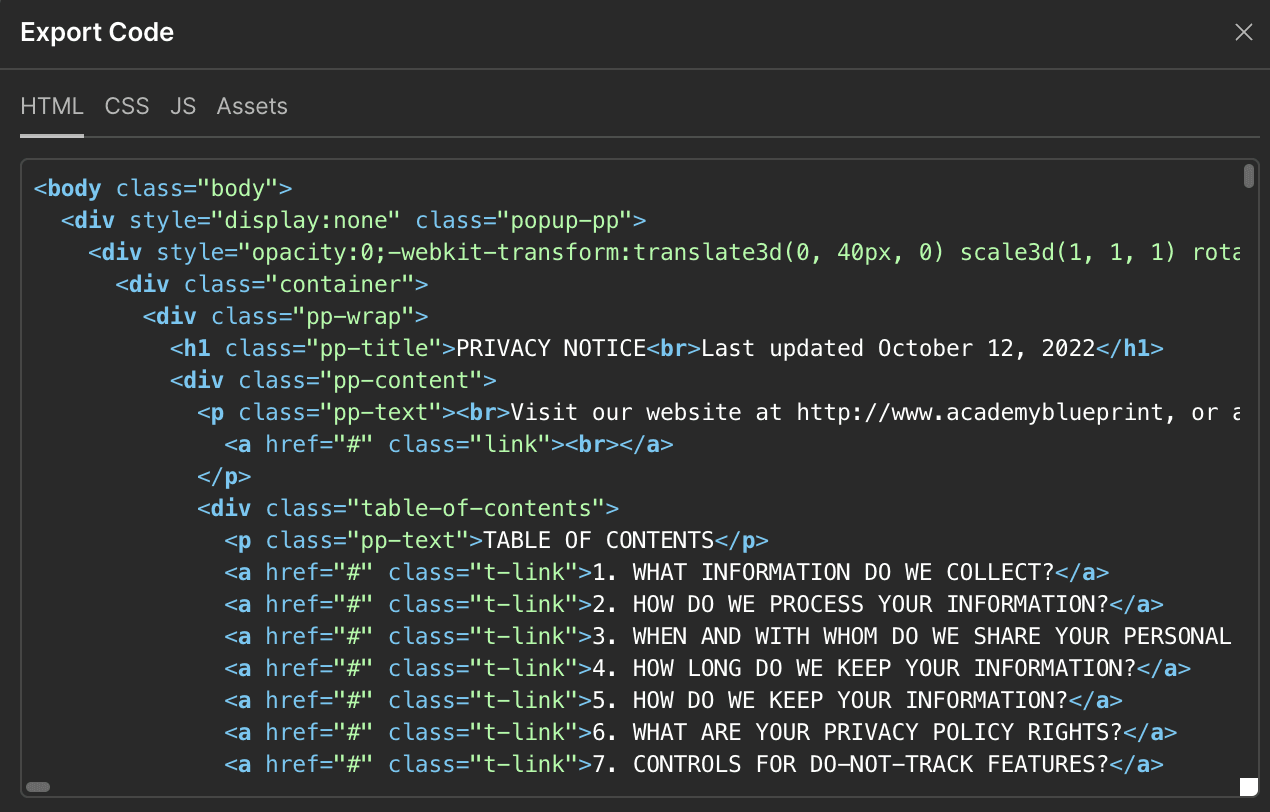Click the pp-content div line
Image resolution: width=1270 pixels, height=812 pixels.
point(333,380)
